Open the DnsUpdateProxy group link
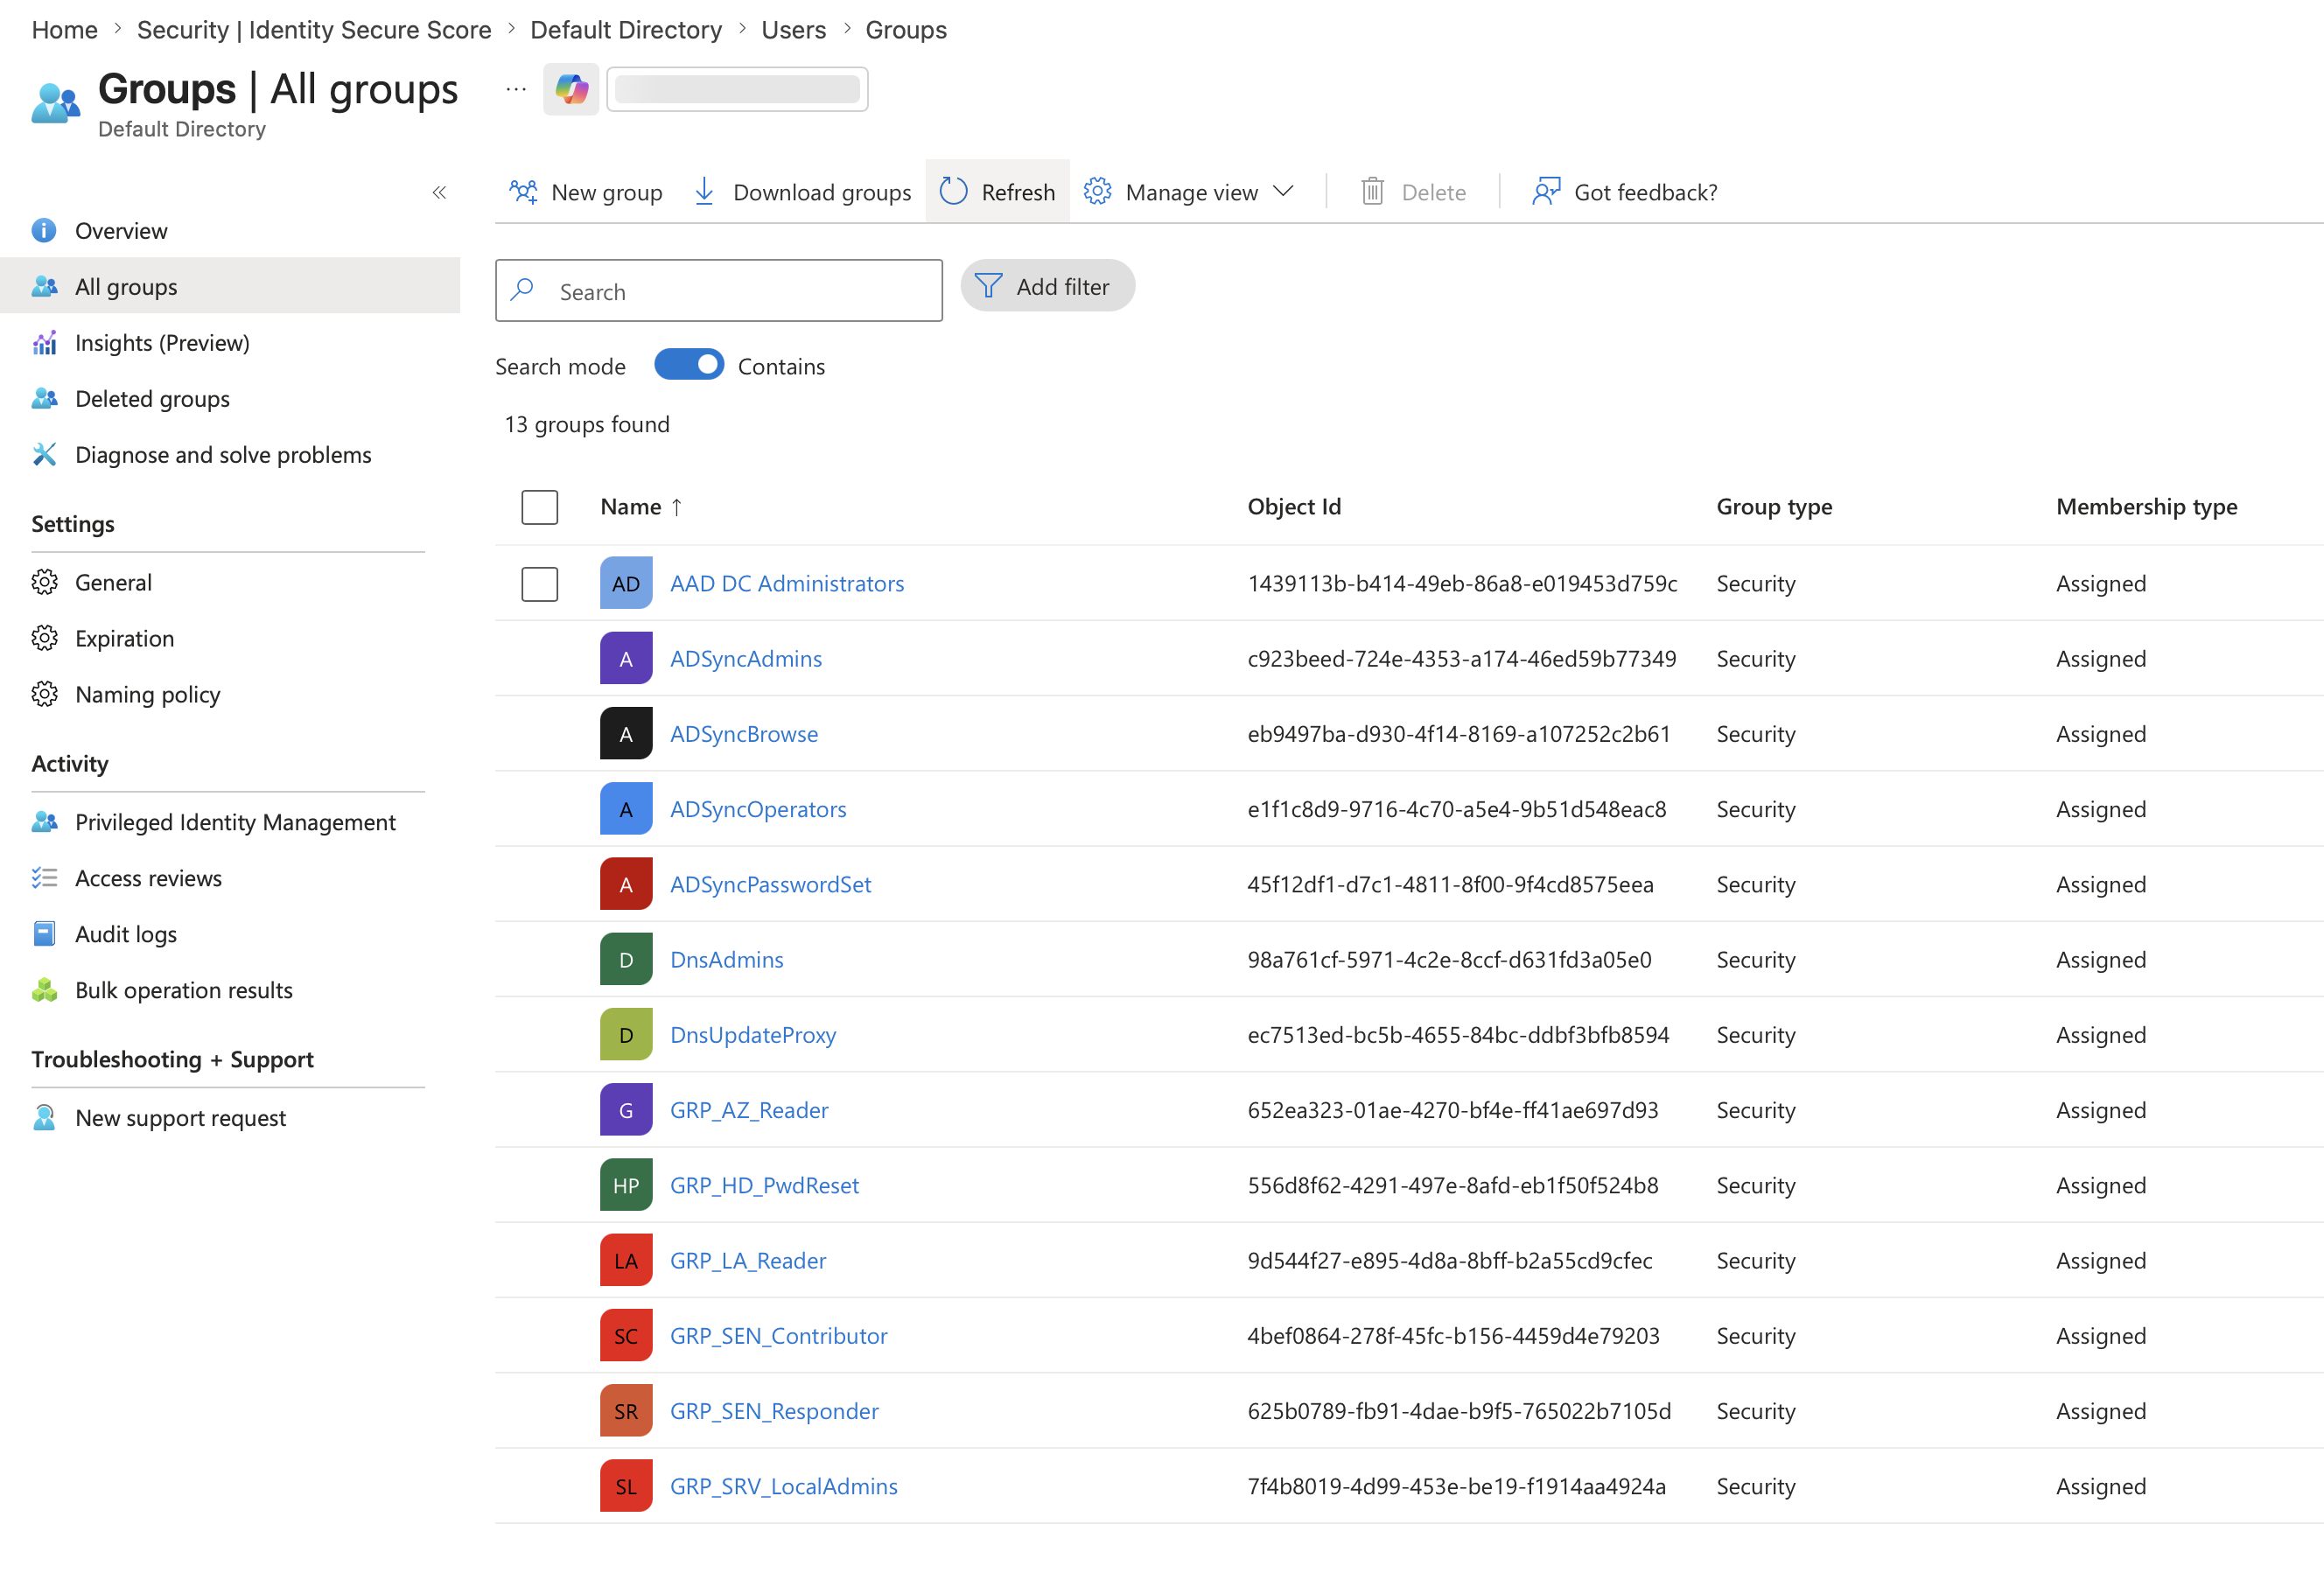Screen dimensions: 2324x1580 [x=753, y=1035]
